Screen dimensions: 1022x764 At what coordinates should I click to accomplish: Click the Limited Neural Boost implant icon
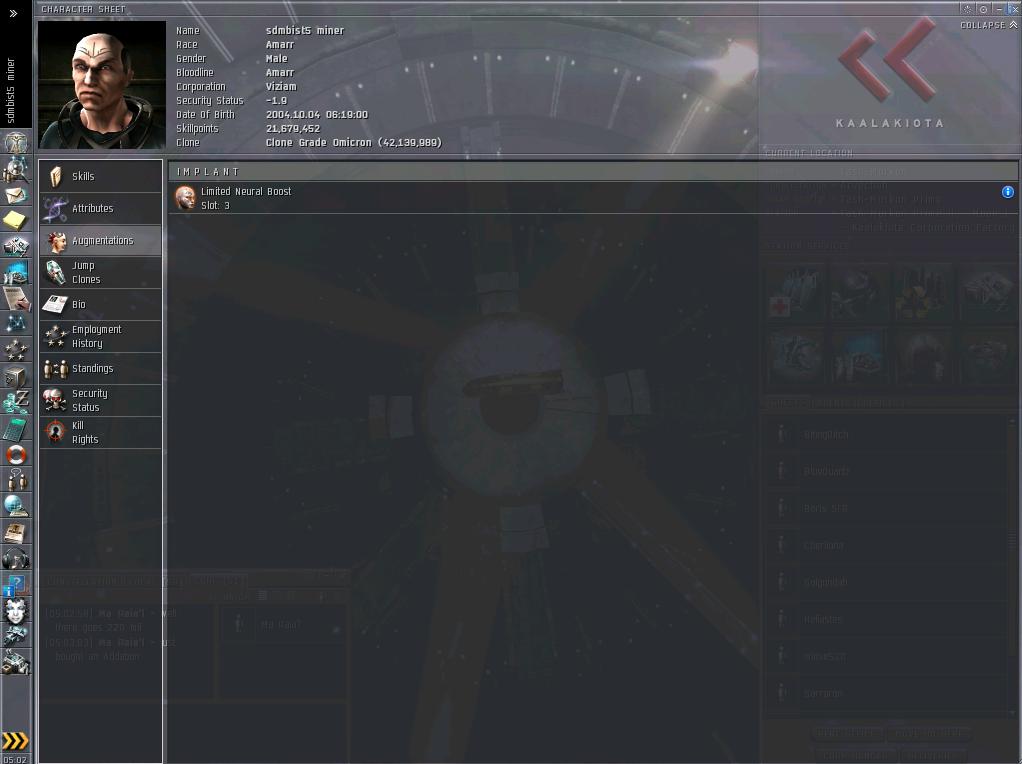coord(185,198)
